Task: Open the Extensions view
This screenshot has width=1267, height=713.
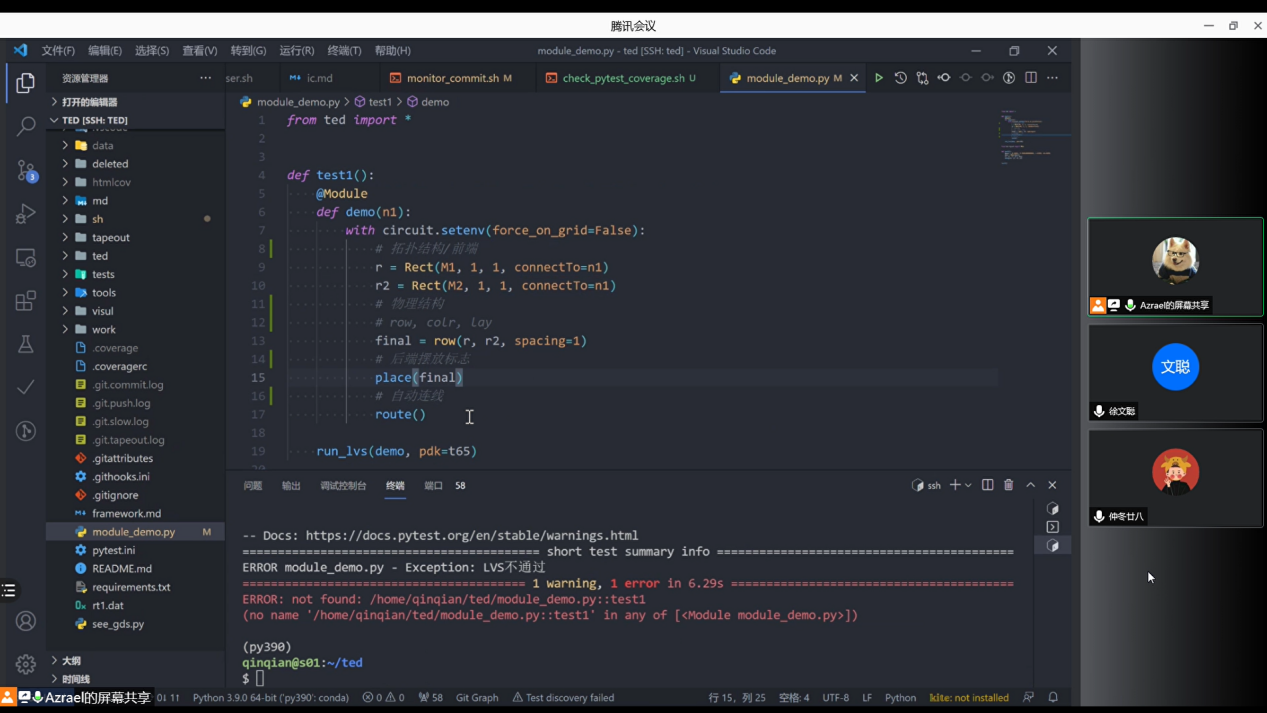Action: [x=26, y=301]
